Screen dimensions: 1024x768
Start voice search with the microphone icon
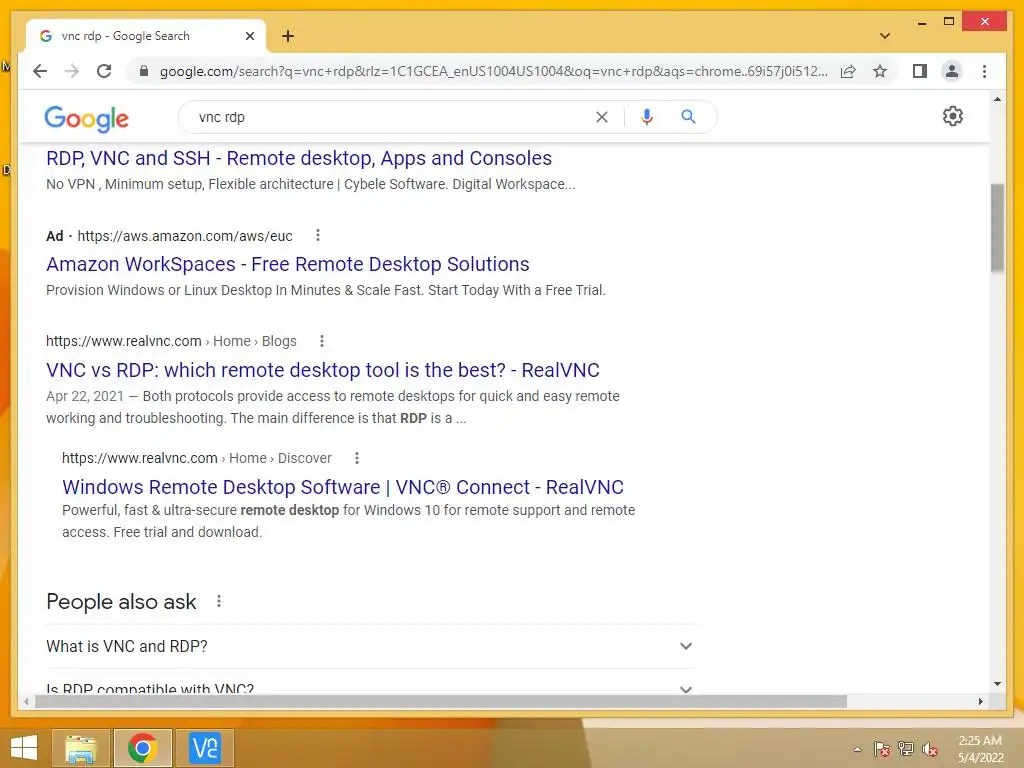(647, 117)
